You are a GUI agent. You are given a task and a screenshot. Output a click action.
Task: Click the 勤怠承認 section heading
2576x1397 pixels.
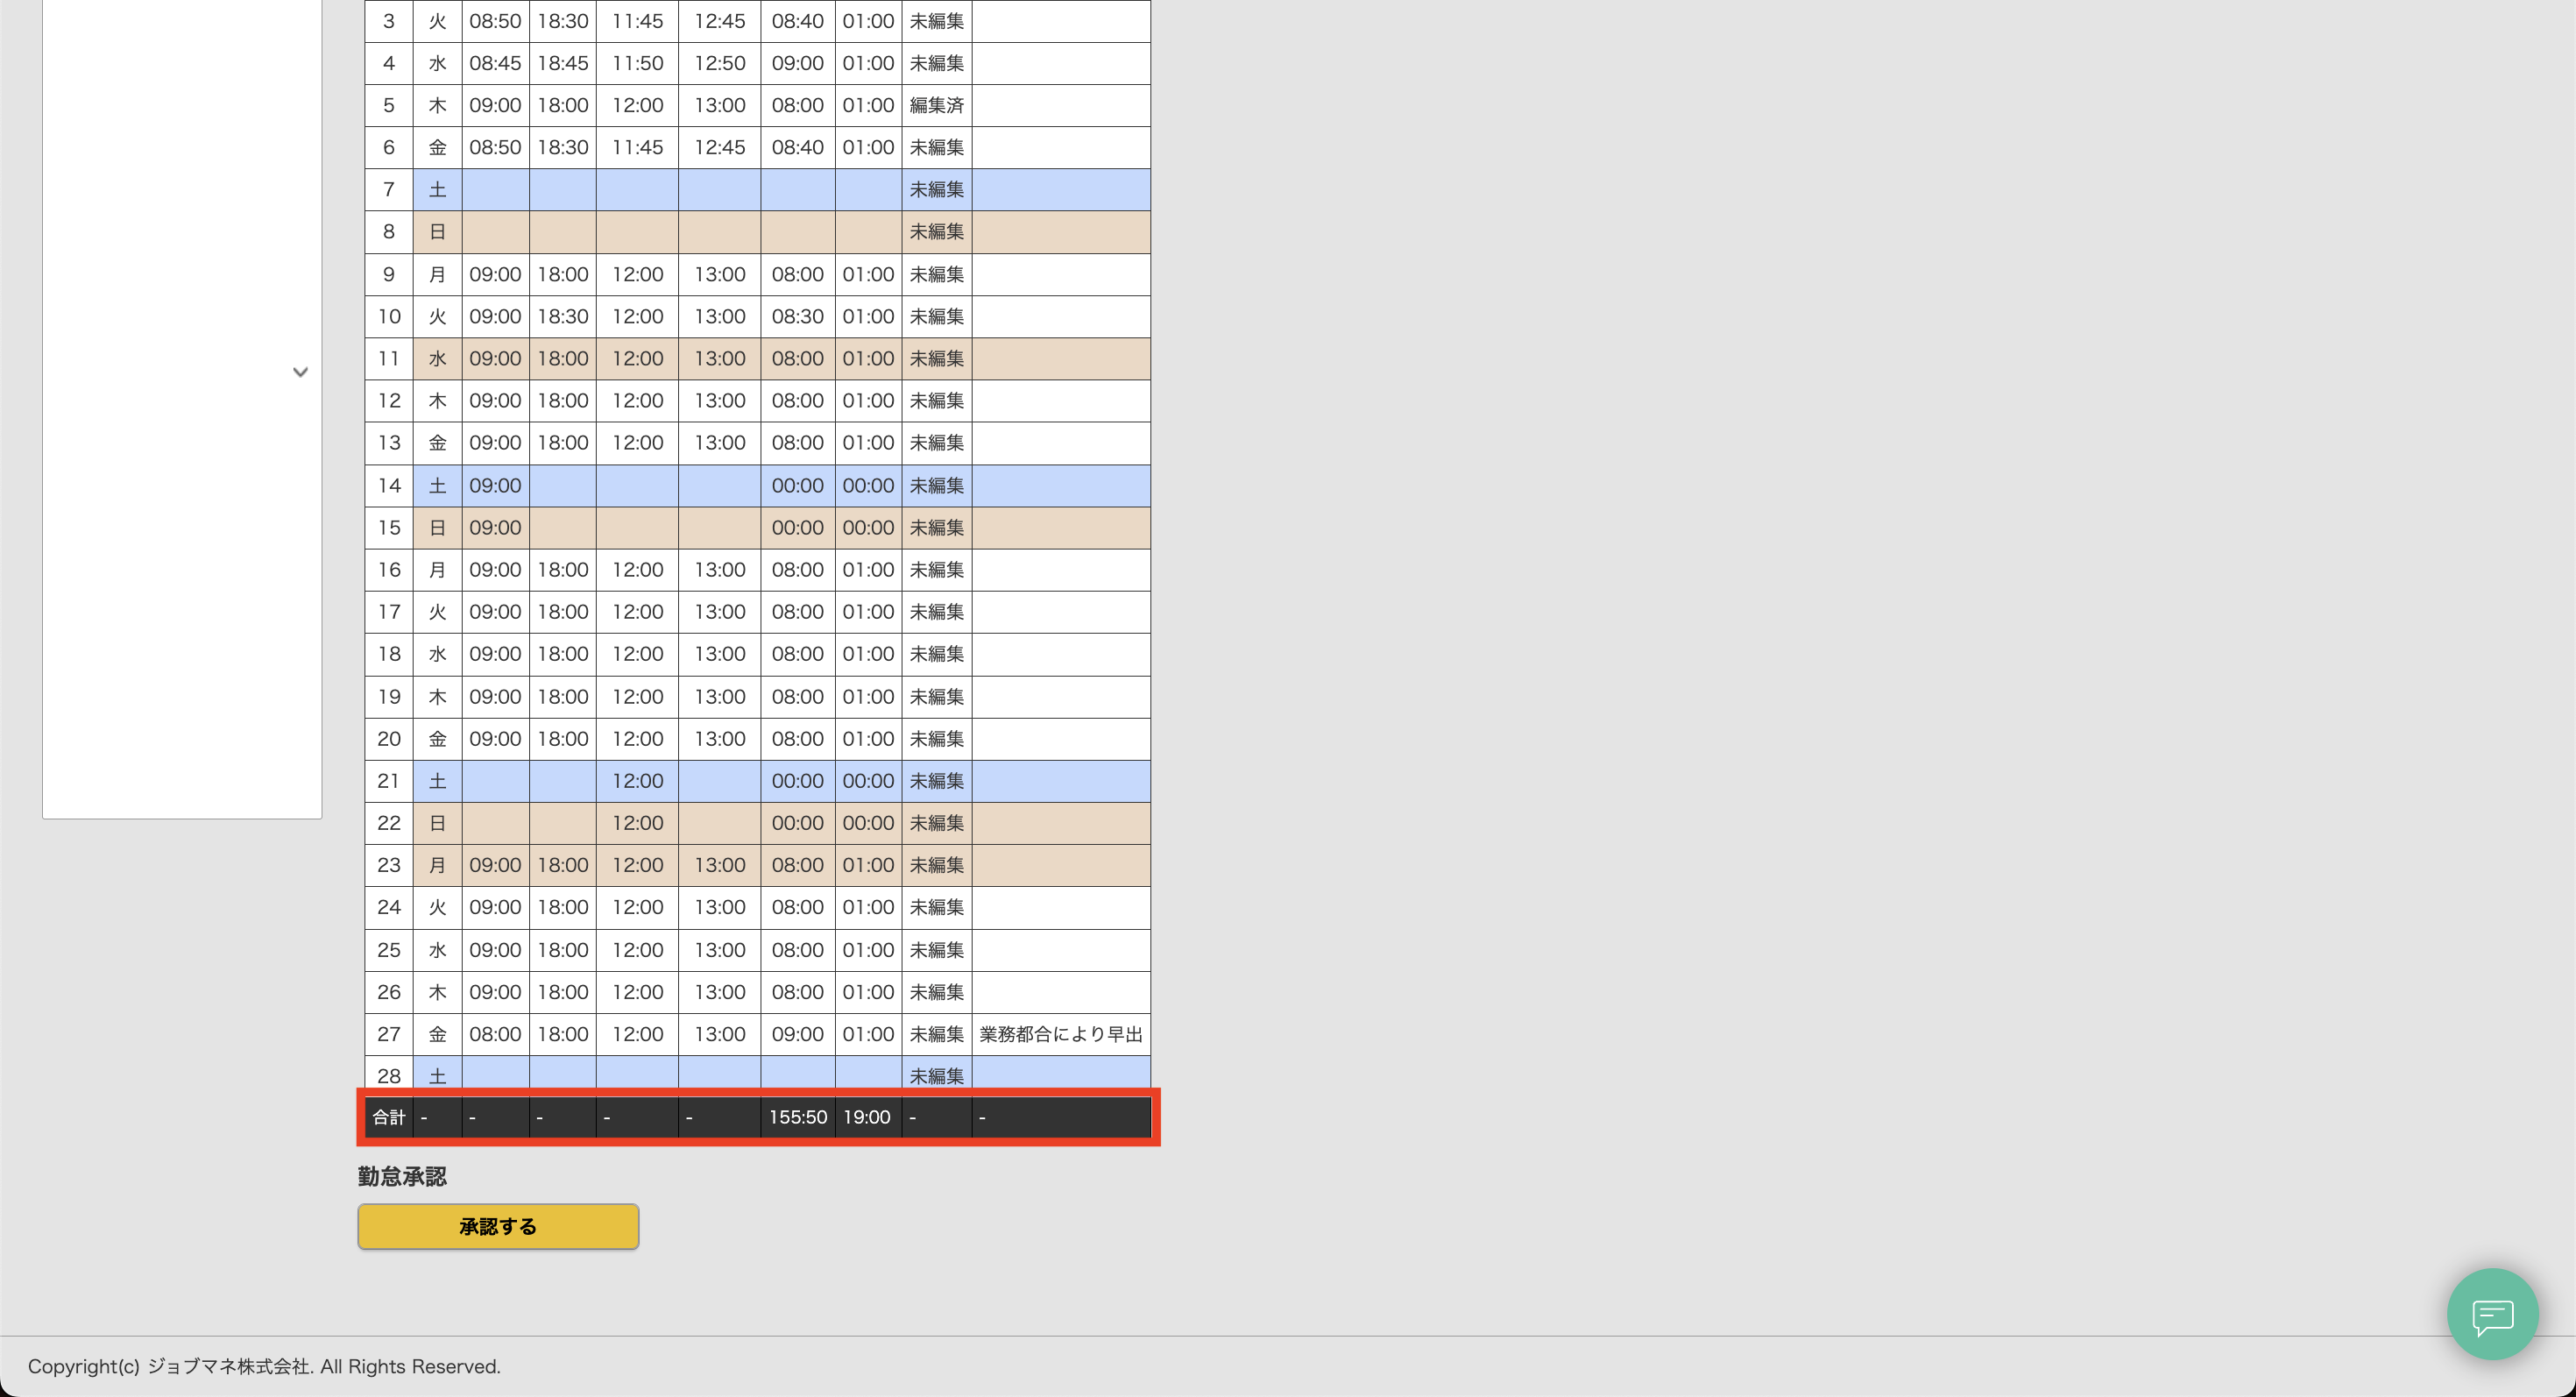pos(402,1176)
